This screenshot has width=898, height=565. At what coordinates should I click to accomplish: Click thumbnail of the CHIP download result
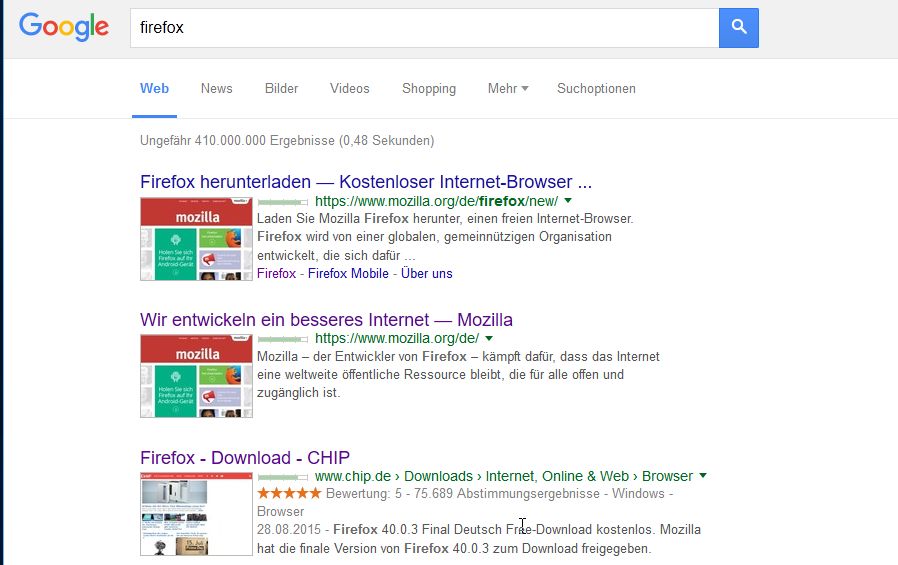196,513
